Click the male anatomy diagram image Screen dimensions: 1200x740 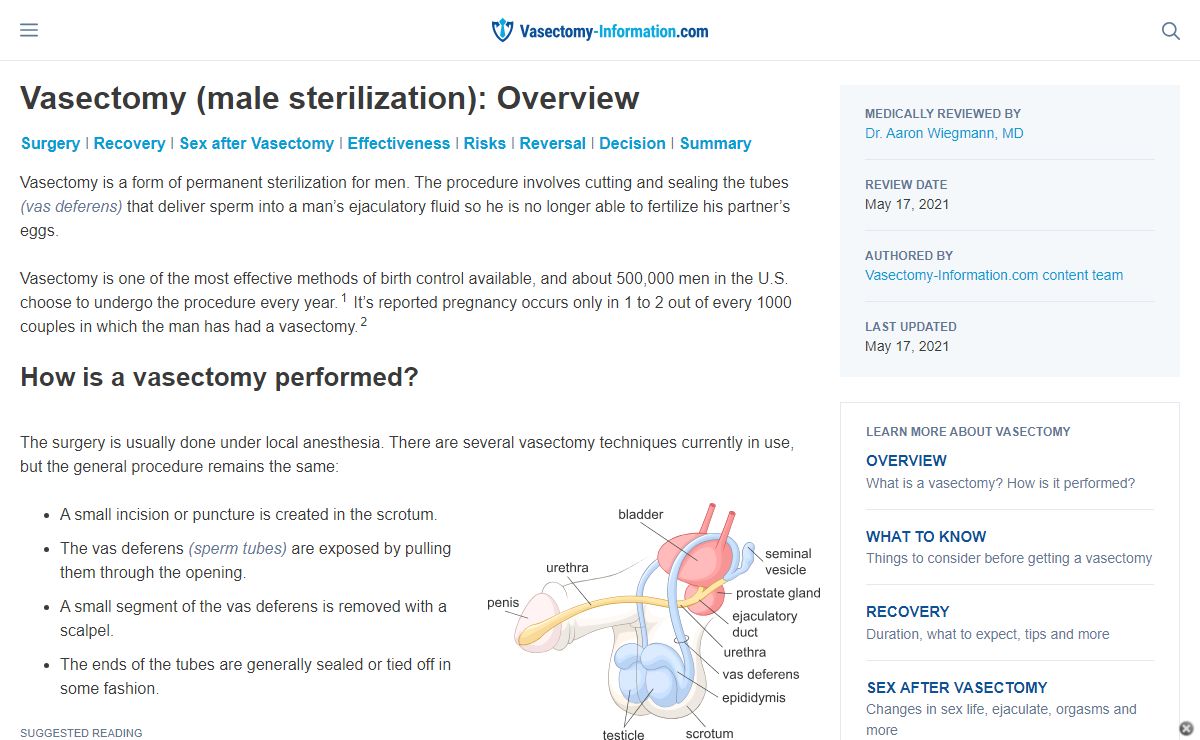click(655, 620)
